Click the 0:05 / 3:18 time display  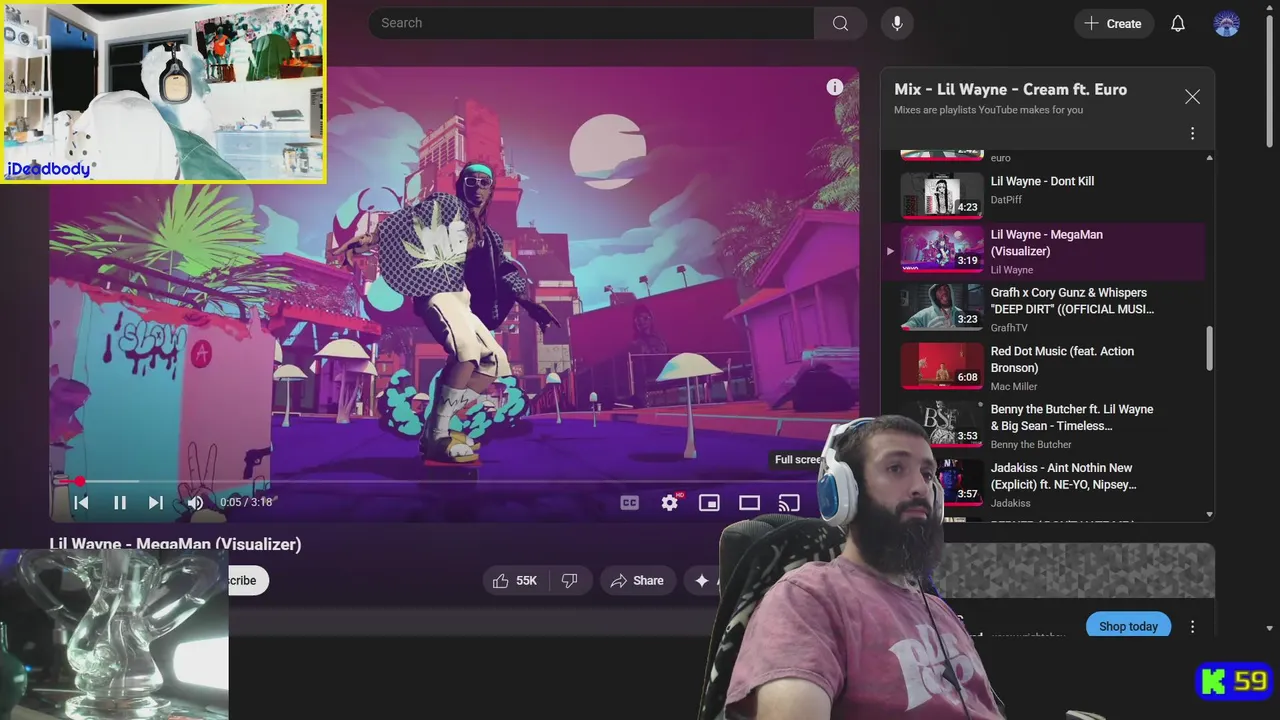(246, 502)
